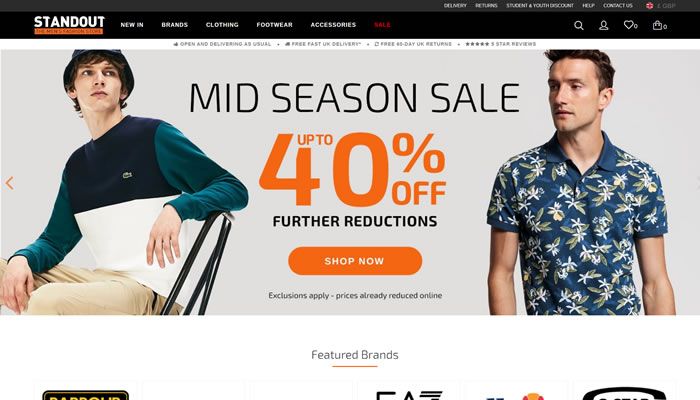Go to the Sale section

(382, 25)
